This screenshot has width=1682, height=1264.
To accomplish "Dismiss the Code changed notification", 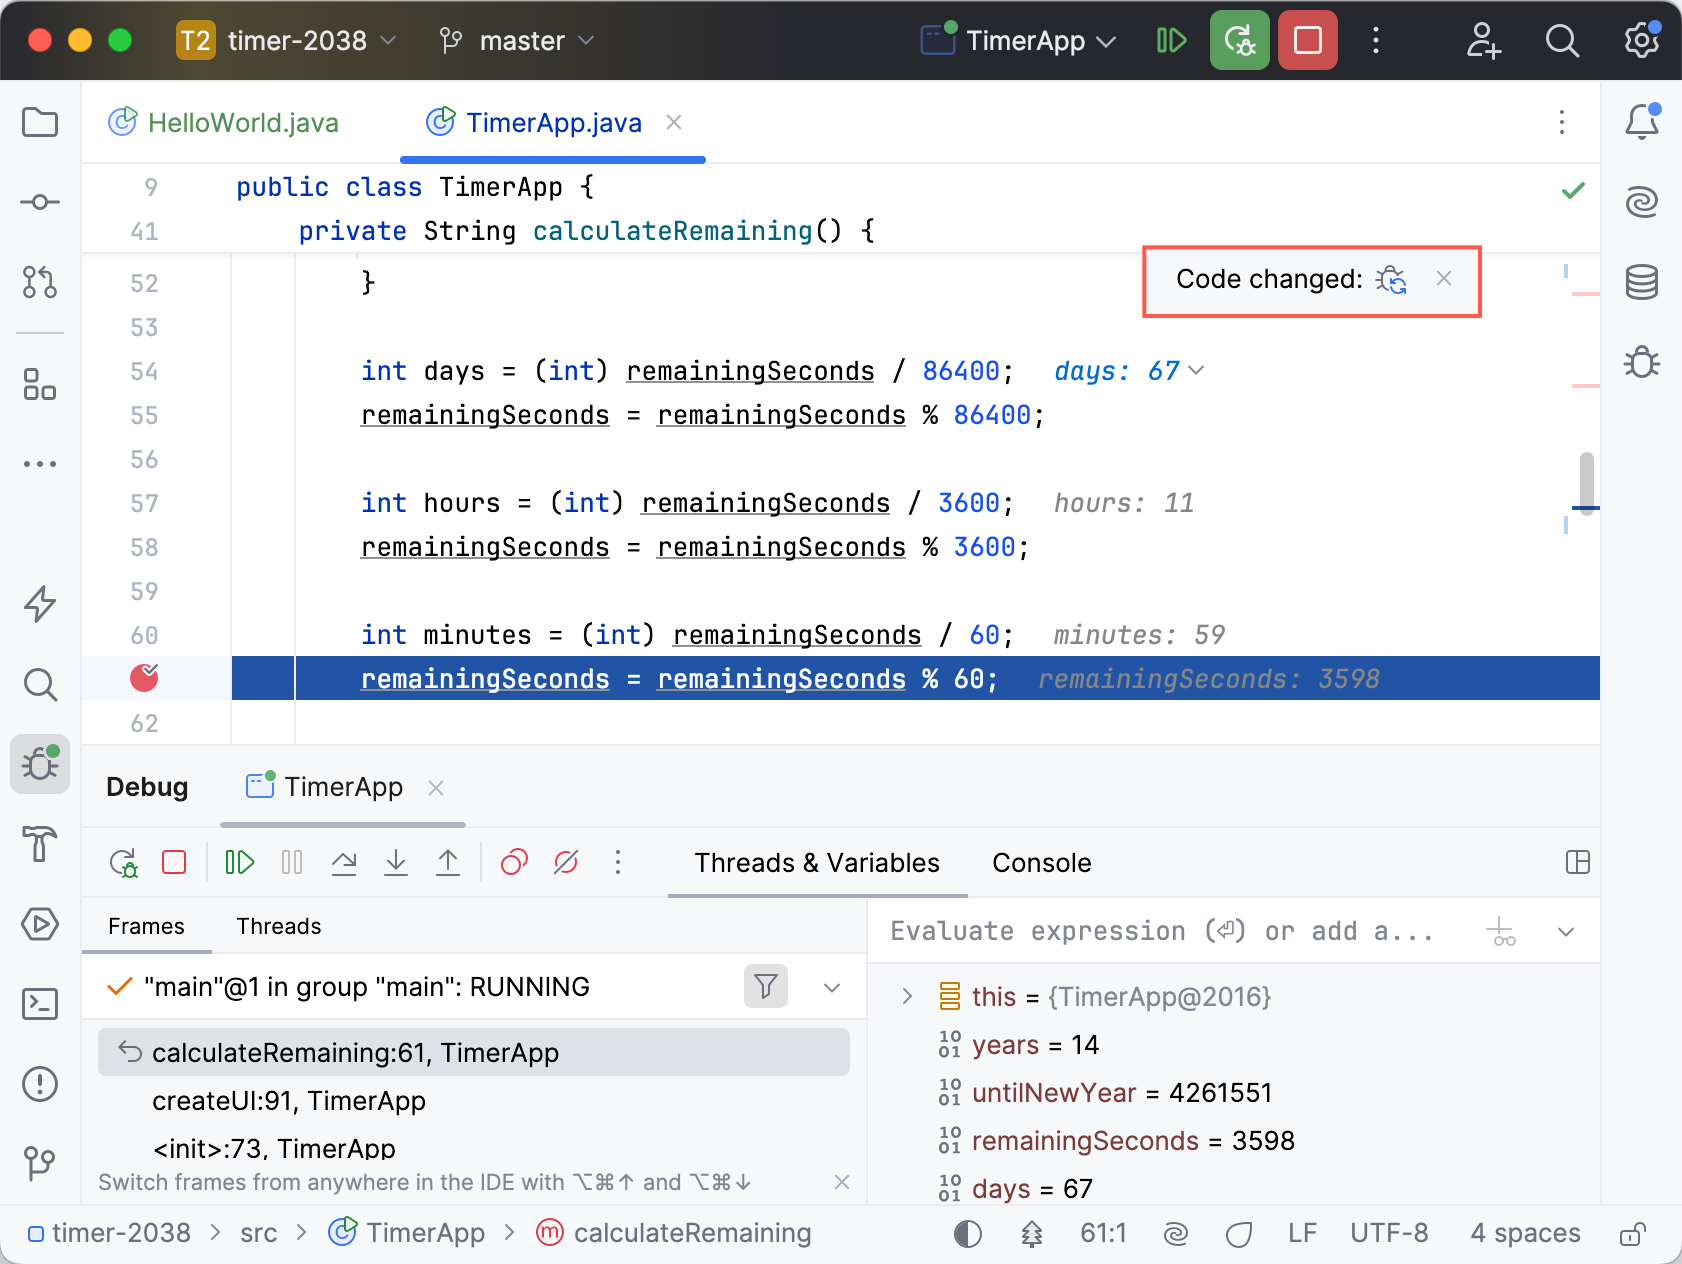I will coord(1444,280).
